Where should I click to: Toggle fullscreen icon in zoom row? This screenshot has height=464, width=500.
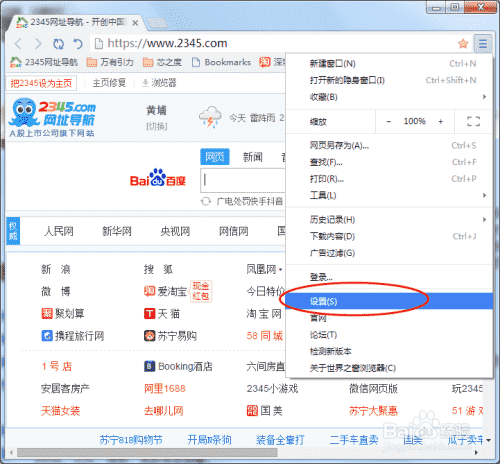pos(473,121)
